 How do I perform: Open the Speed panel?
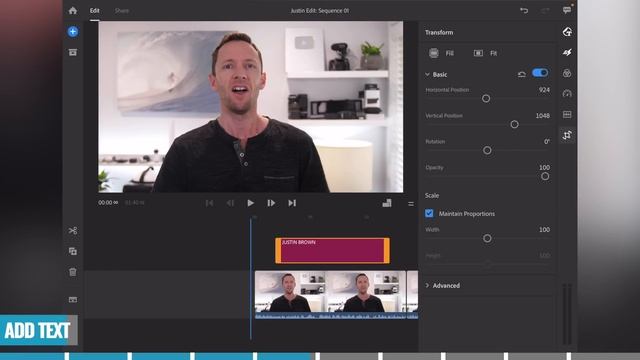pyautogui.click(x=567, y=93)
